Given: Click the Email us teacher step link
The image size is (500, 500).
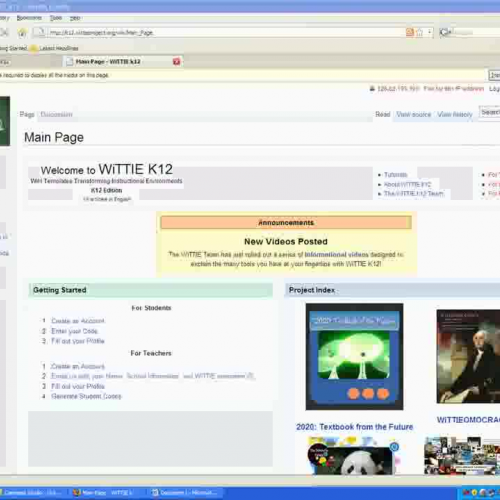Looking at the screenshot, I should (153, 376).
